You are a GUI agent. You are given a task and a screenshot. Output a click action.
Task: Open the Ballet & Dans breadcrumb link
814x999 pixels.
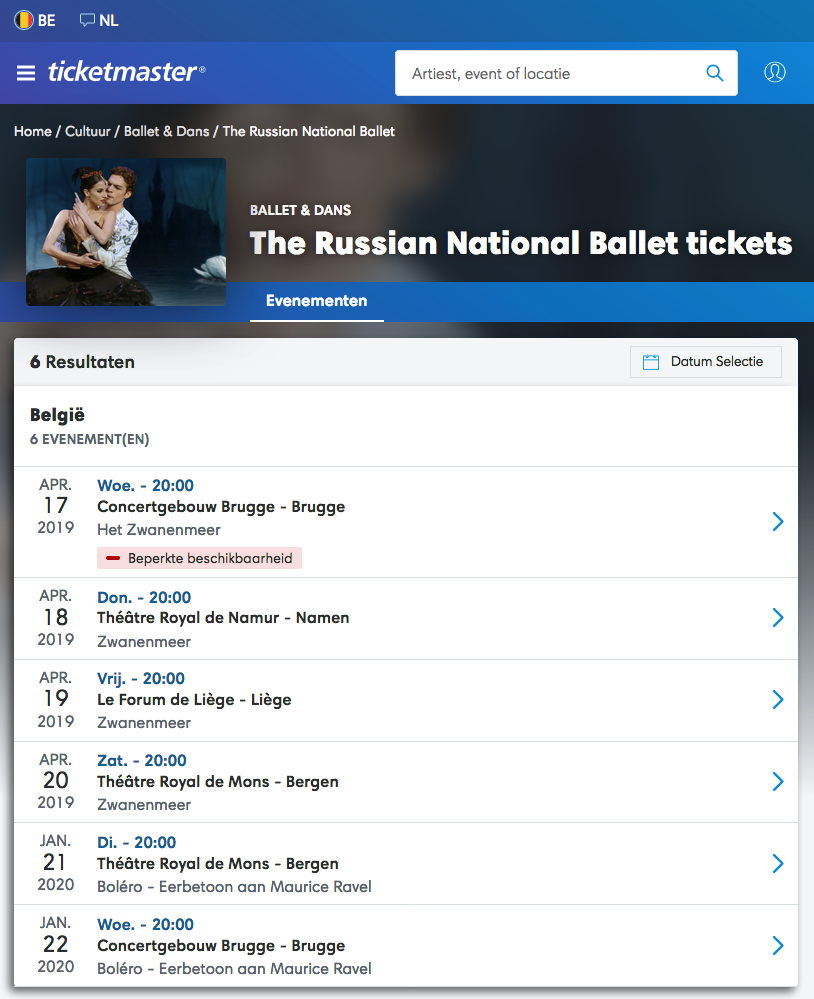click(x=166, y=131)
